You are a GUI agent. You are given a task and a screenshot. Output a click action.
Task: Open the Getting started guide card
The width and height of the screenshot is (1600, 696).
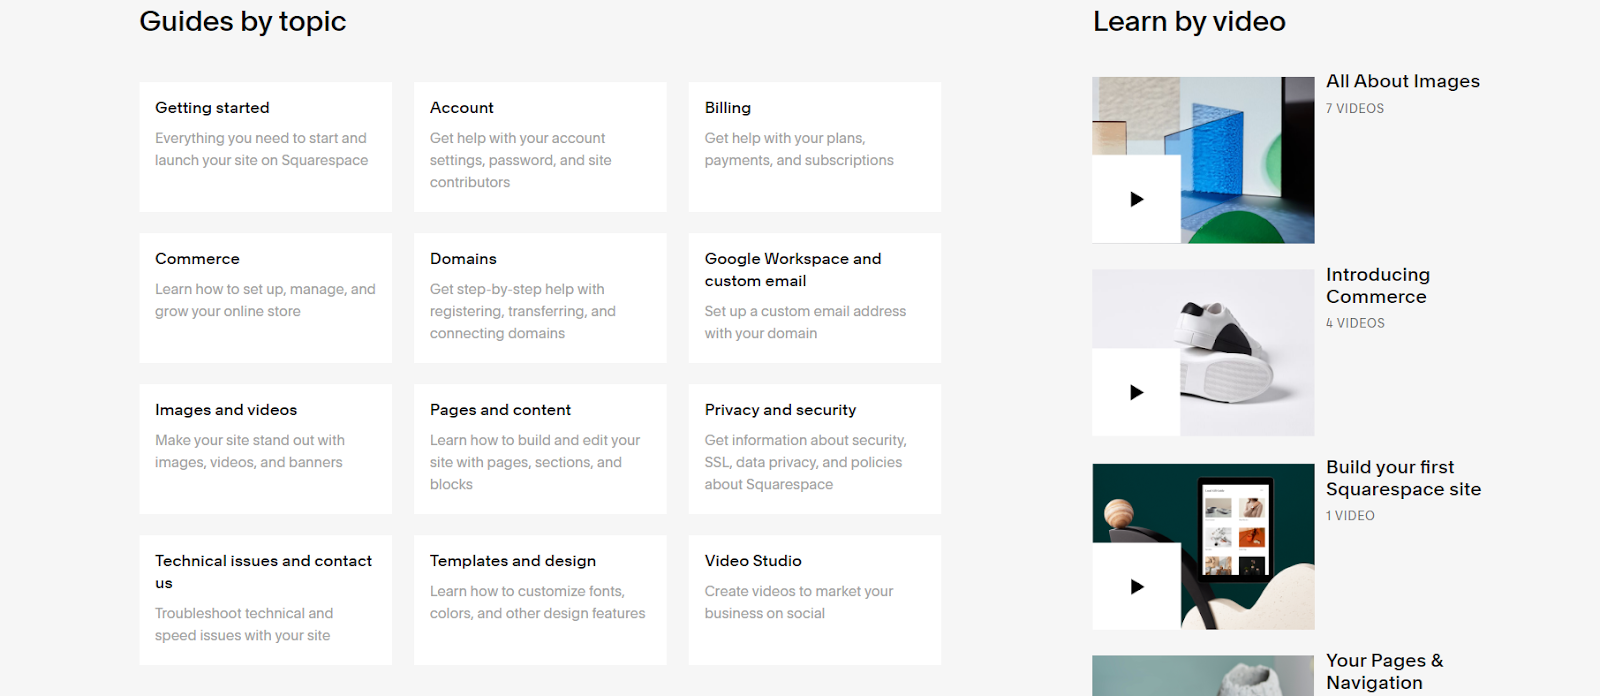point(266,147)
